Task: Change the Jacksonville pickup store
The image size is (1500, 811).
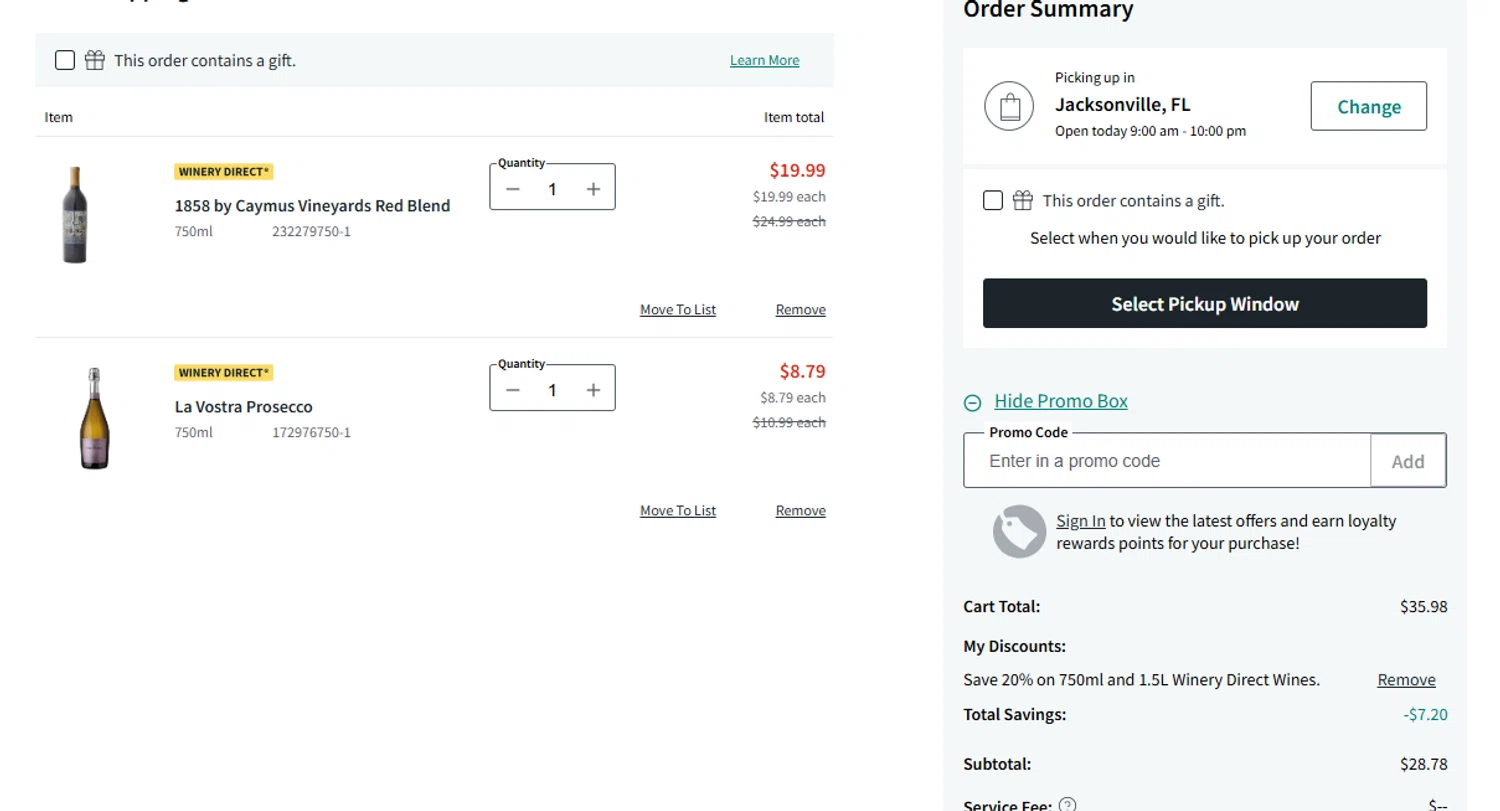Action: (1368, 106)
